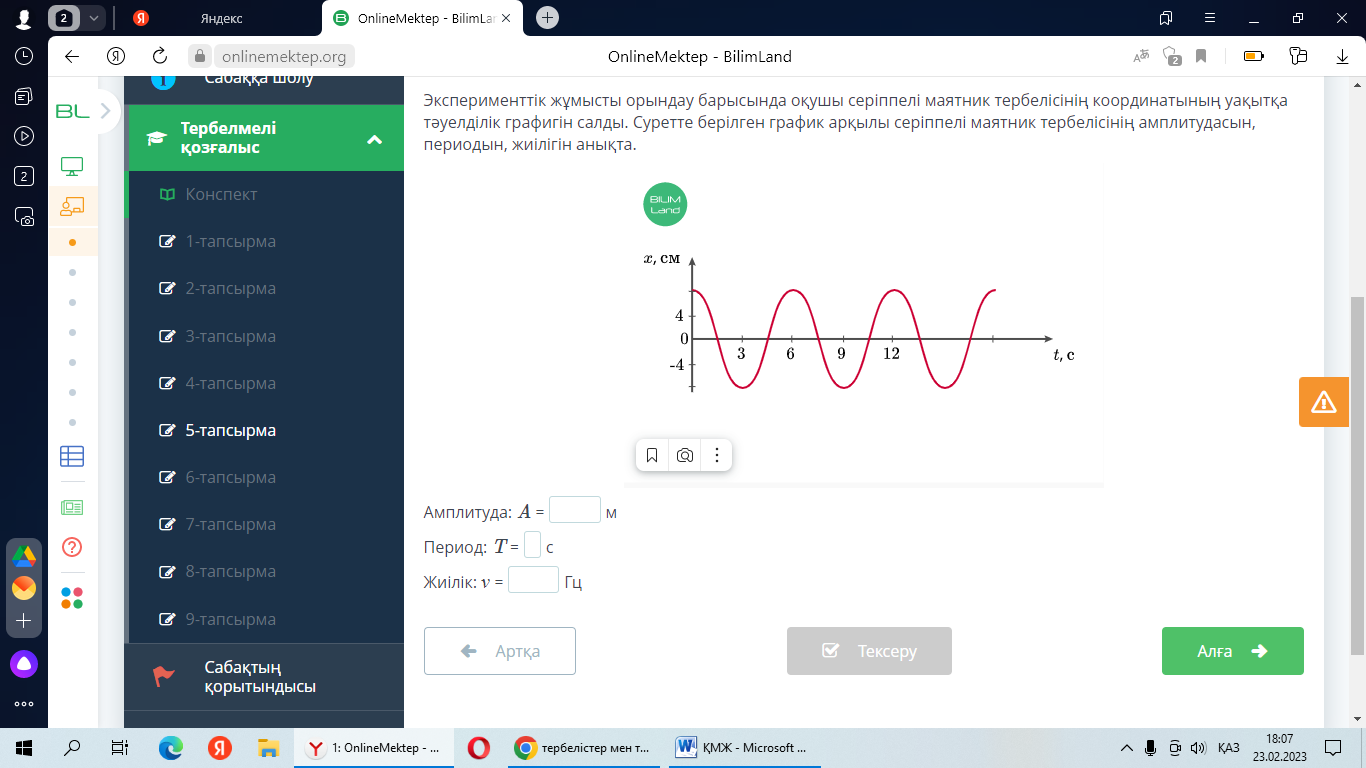Screen dimensions: 1366x768
Task: Open the mail shortcut in browser sidebar
Action: [x=24, y=588]
